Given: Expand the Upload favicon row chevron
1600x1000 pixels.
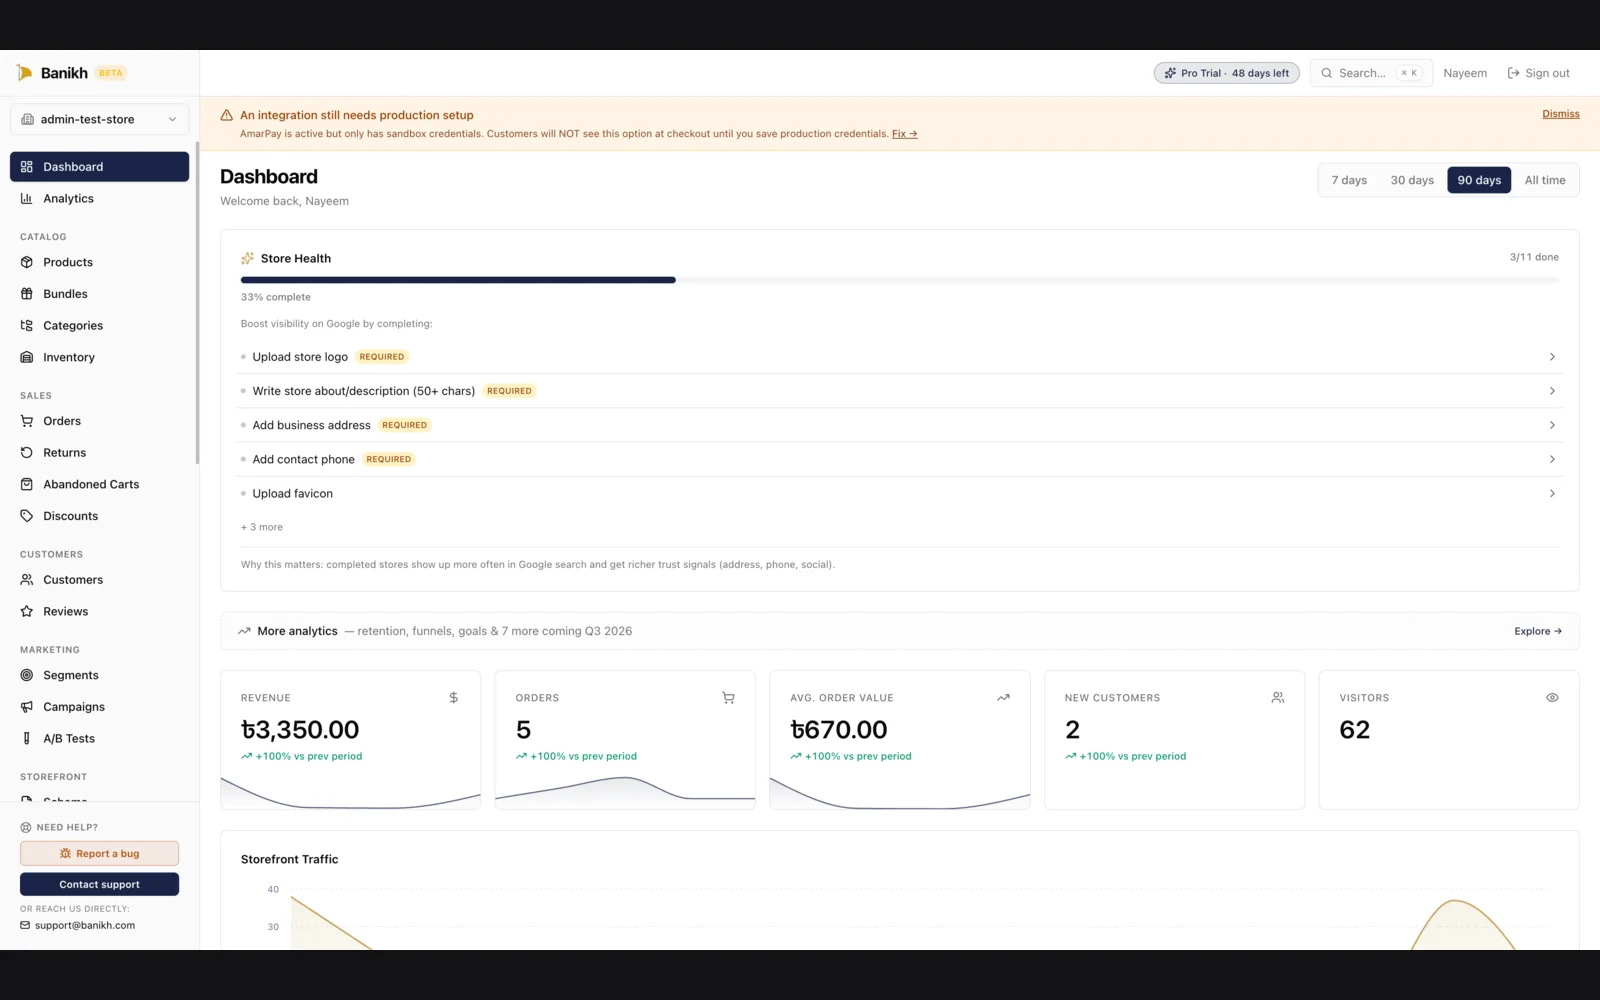Looking at the screenshot, I should click(x=1552, y=493).
